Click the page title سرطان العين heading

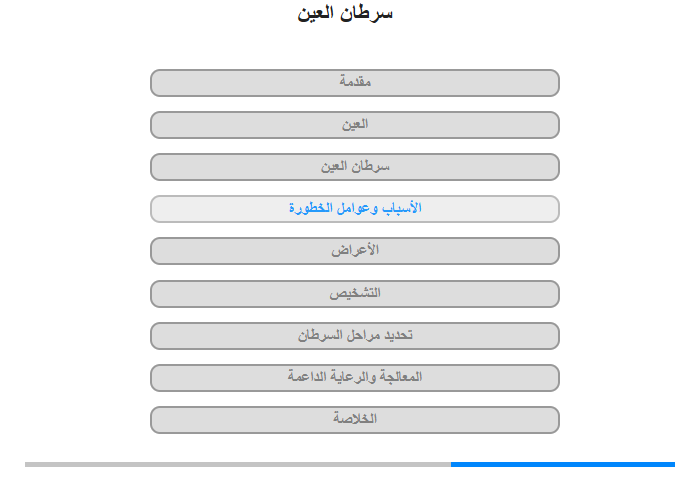coord(345,13)
